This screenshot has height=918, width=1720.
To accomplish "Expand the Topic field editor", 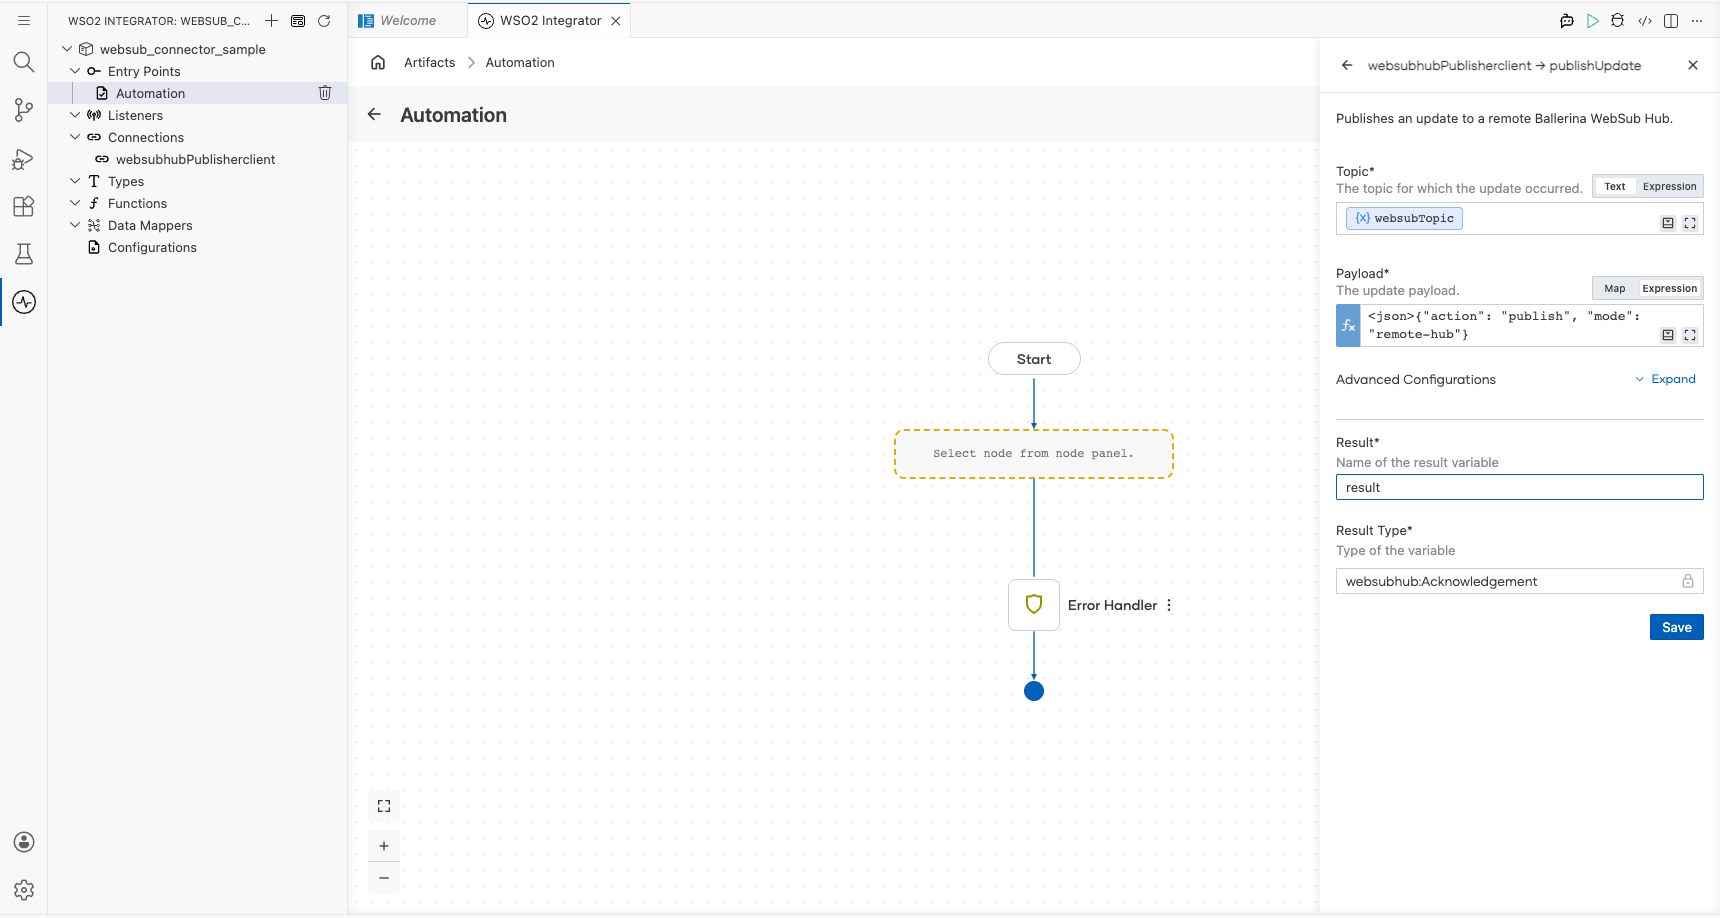I will [1690, 223].
